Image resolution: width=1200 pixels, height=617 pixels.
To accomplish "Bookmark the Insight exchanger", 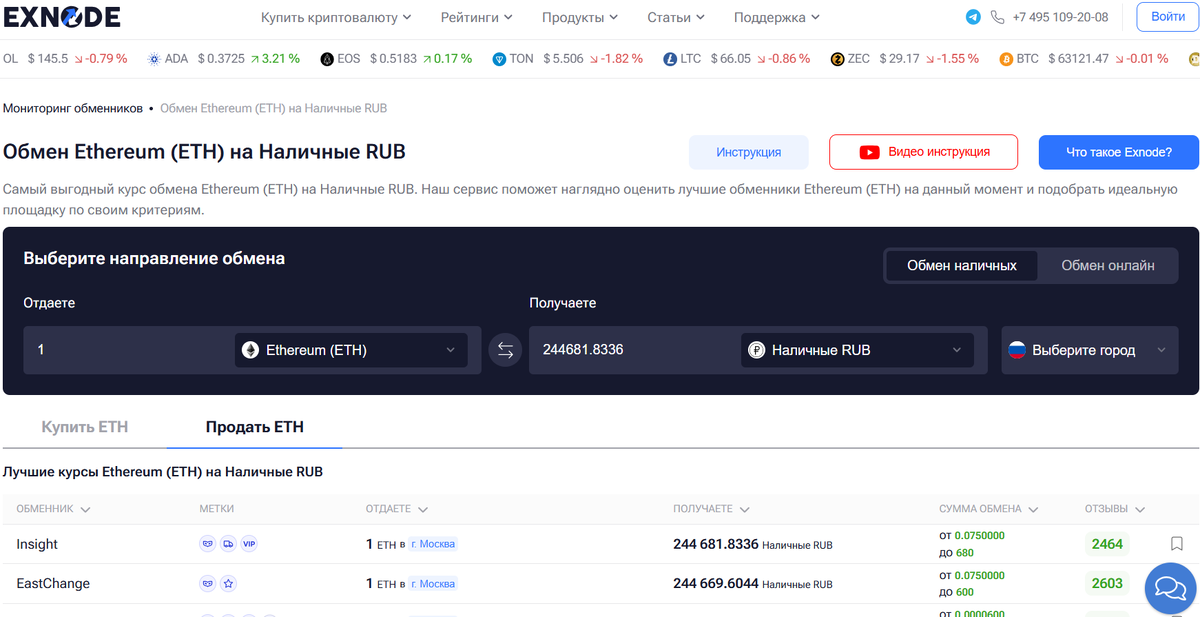I will click(x=1177, y=544).
